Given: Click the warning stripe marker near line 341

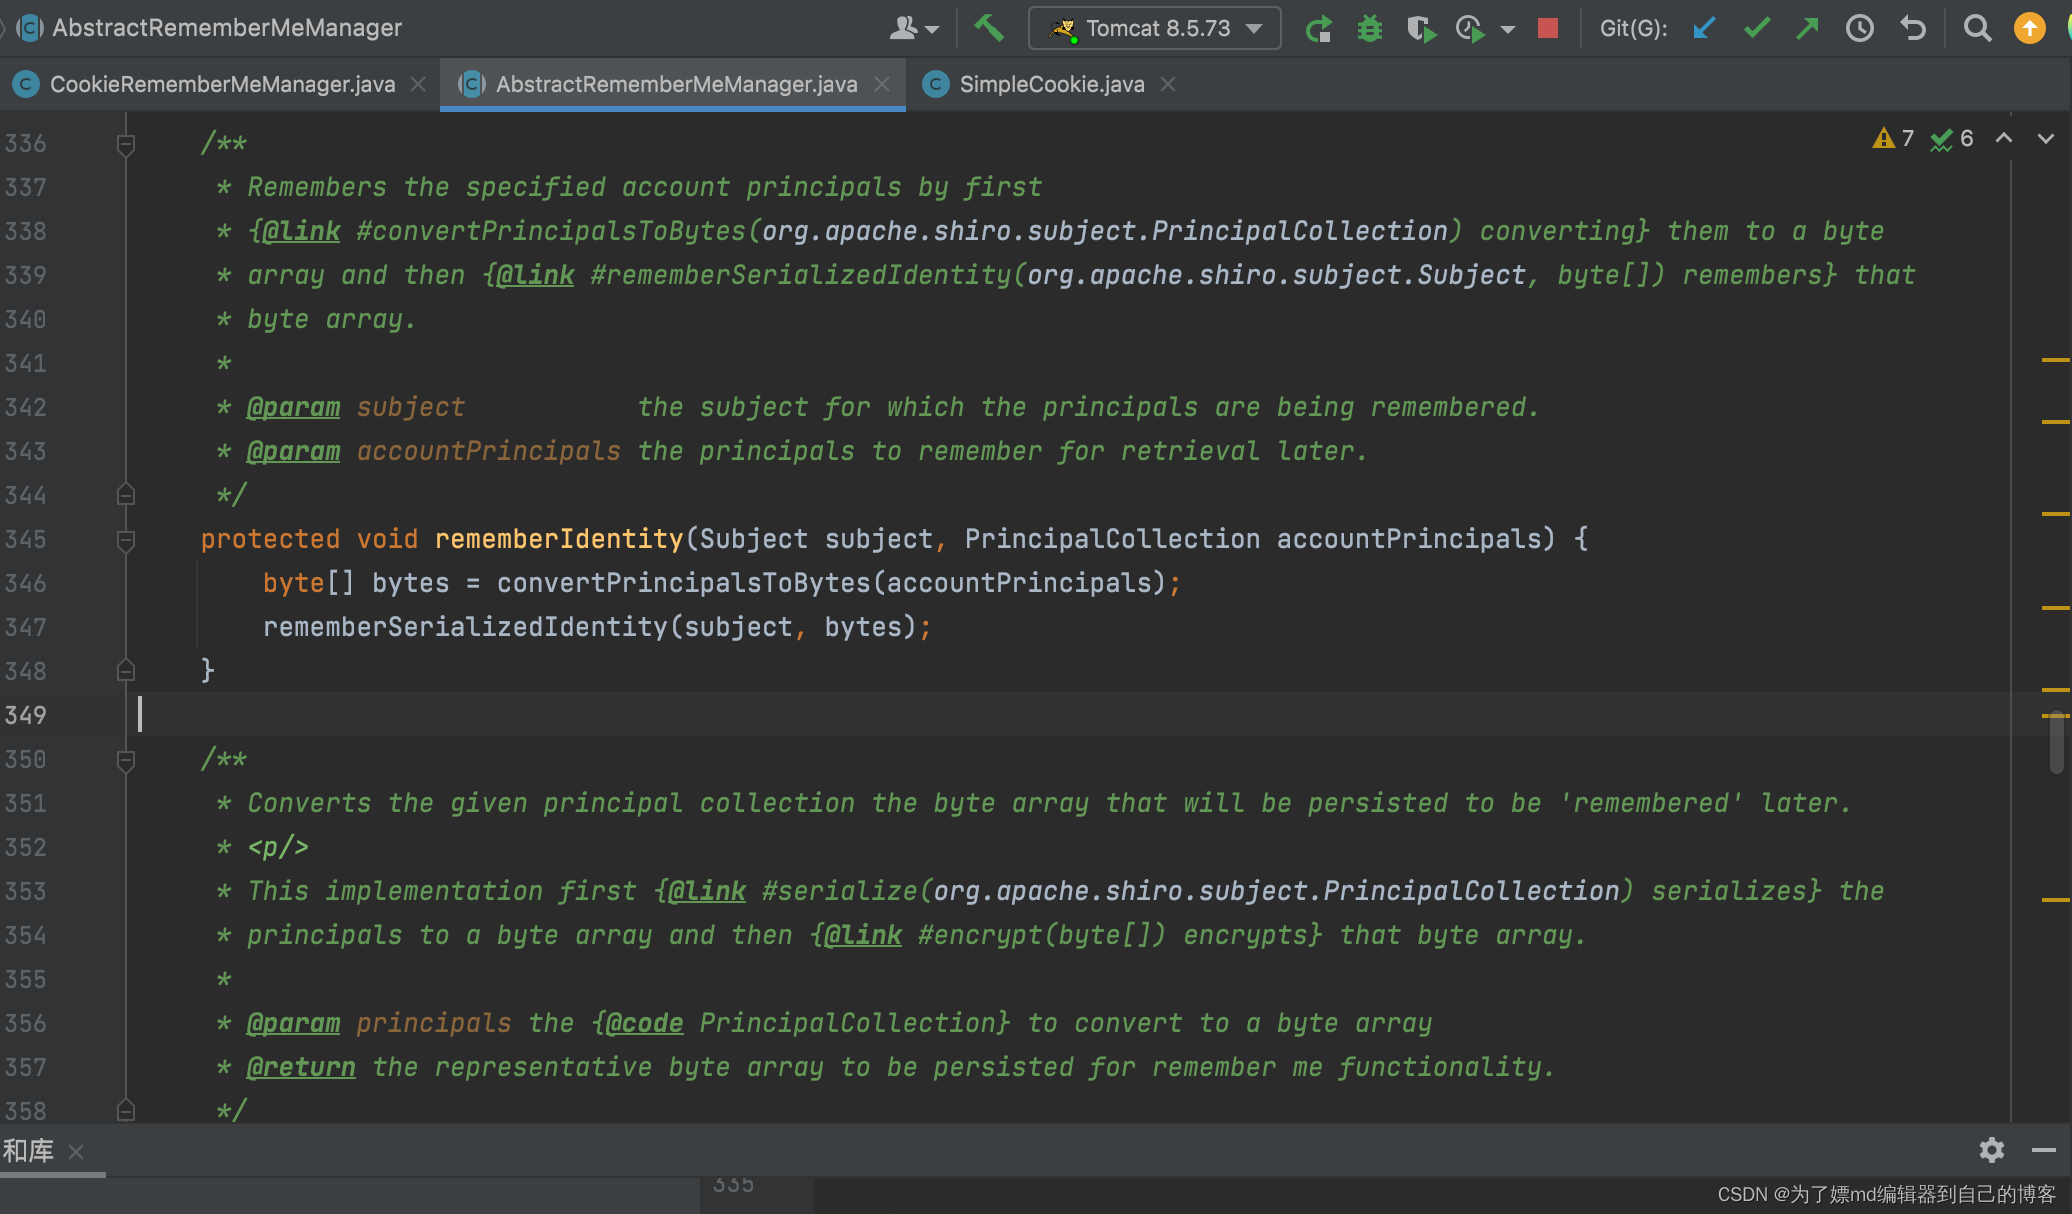Looking at the screenshot, I should [2056, 360].
